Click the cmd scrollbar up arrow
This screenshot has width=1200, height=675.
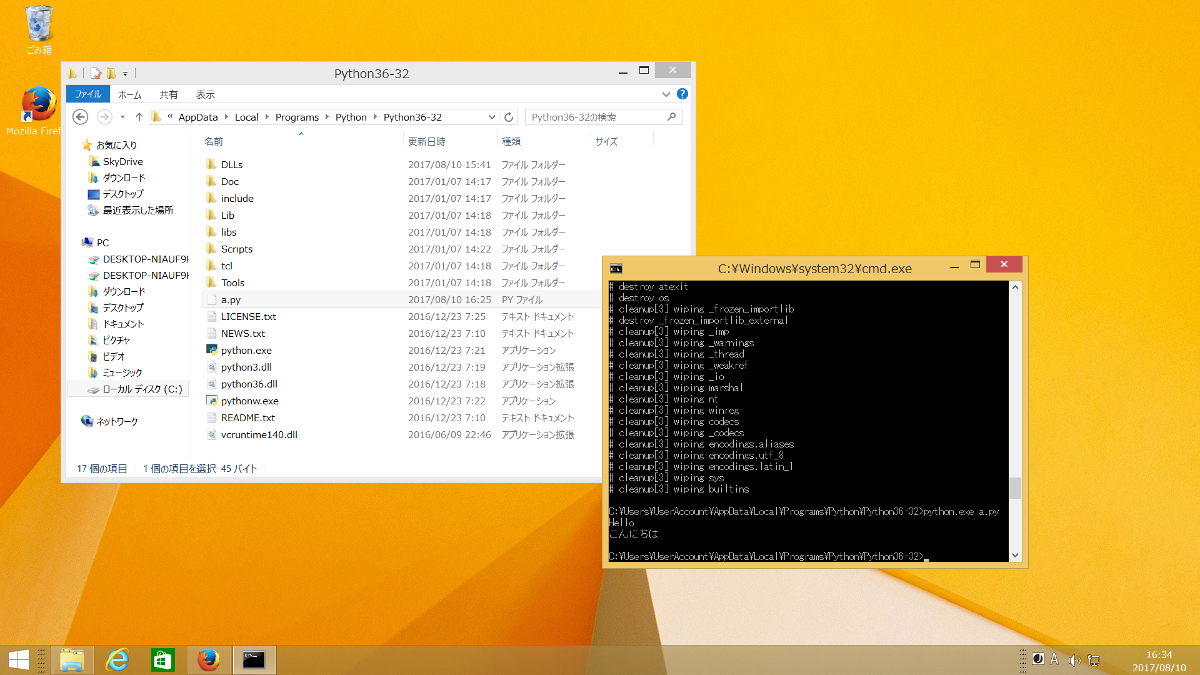point(1015,289)
